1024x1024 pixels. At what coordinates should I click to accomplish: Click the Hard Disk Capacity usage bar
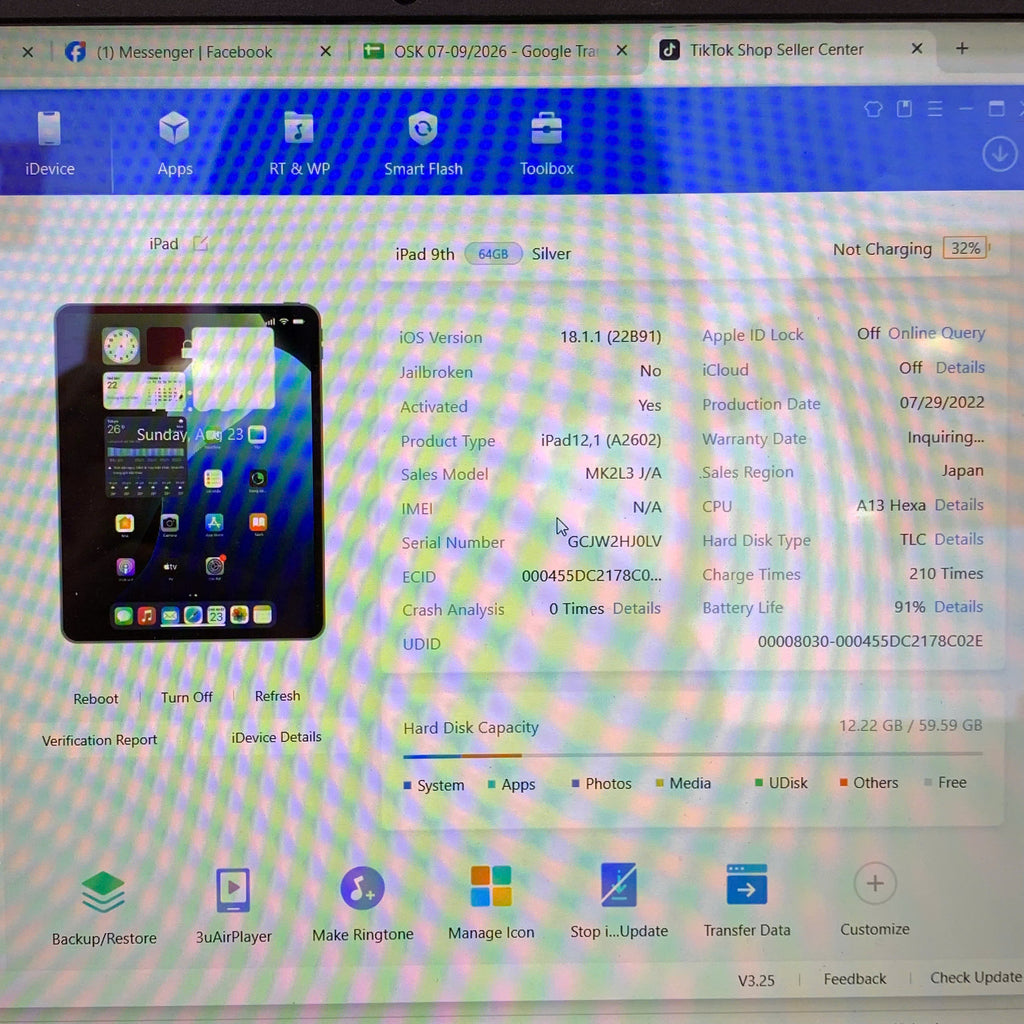[693, 754]
